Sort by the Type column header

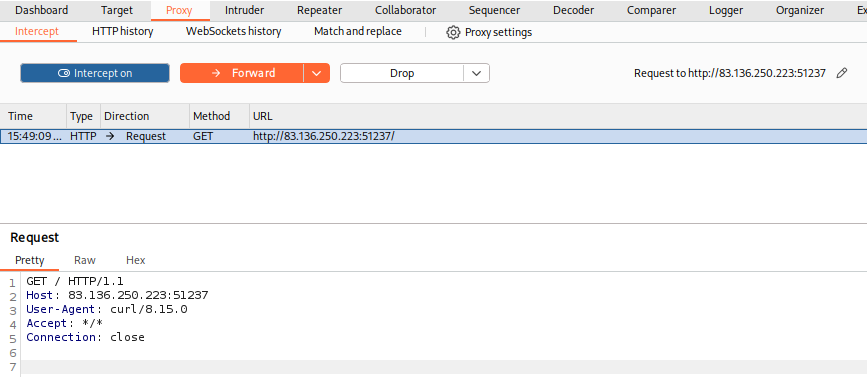(83, 116)
